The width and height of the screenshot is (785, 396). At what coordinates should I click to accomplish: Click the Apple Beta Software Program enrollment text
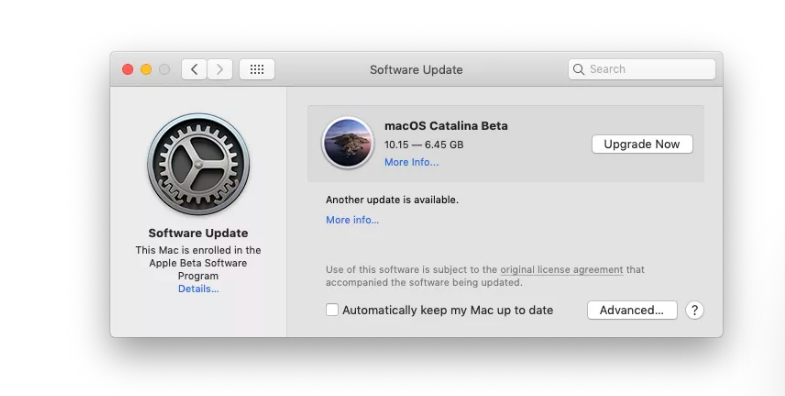[x=198, y=263]
